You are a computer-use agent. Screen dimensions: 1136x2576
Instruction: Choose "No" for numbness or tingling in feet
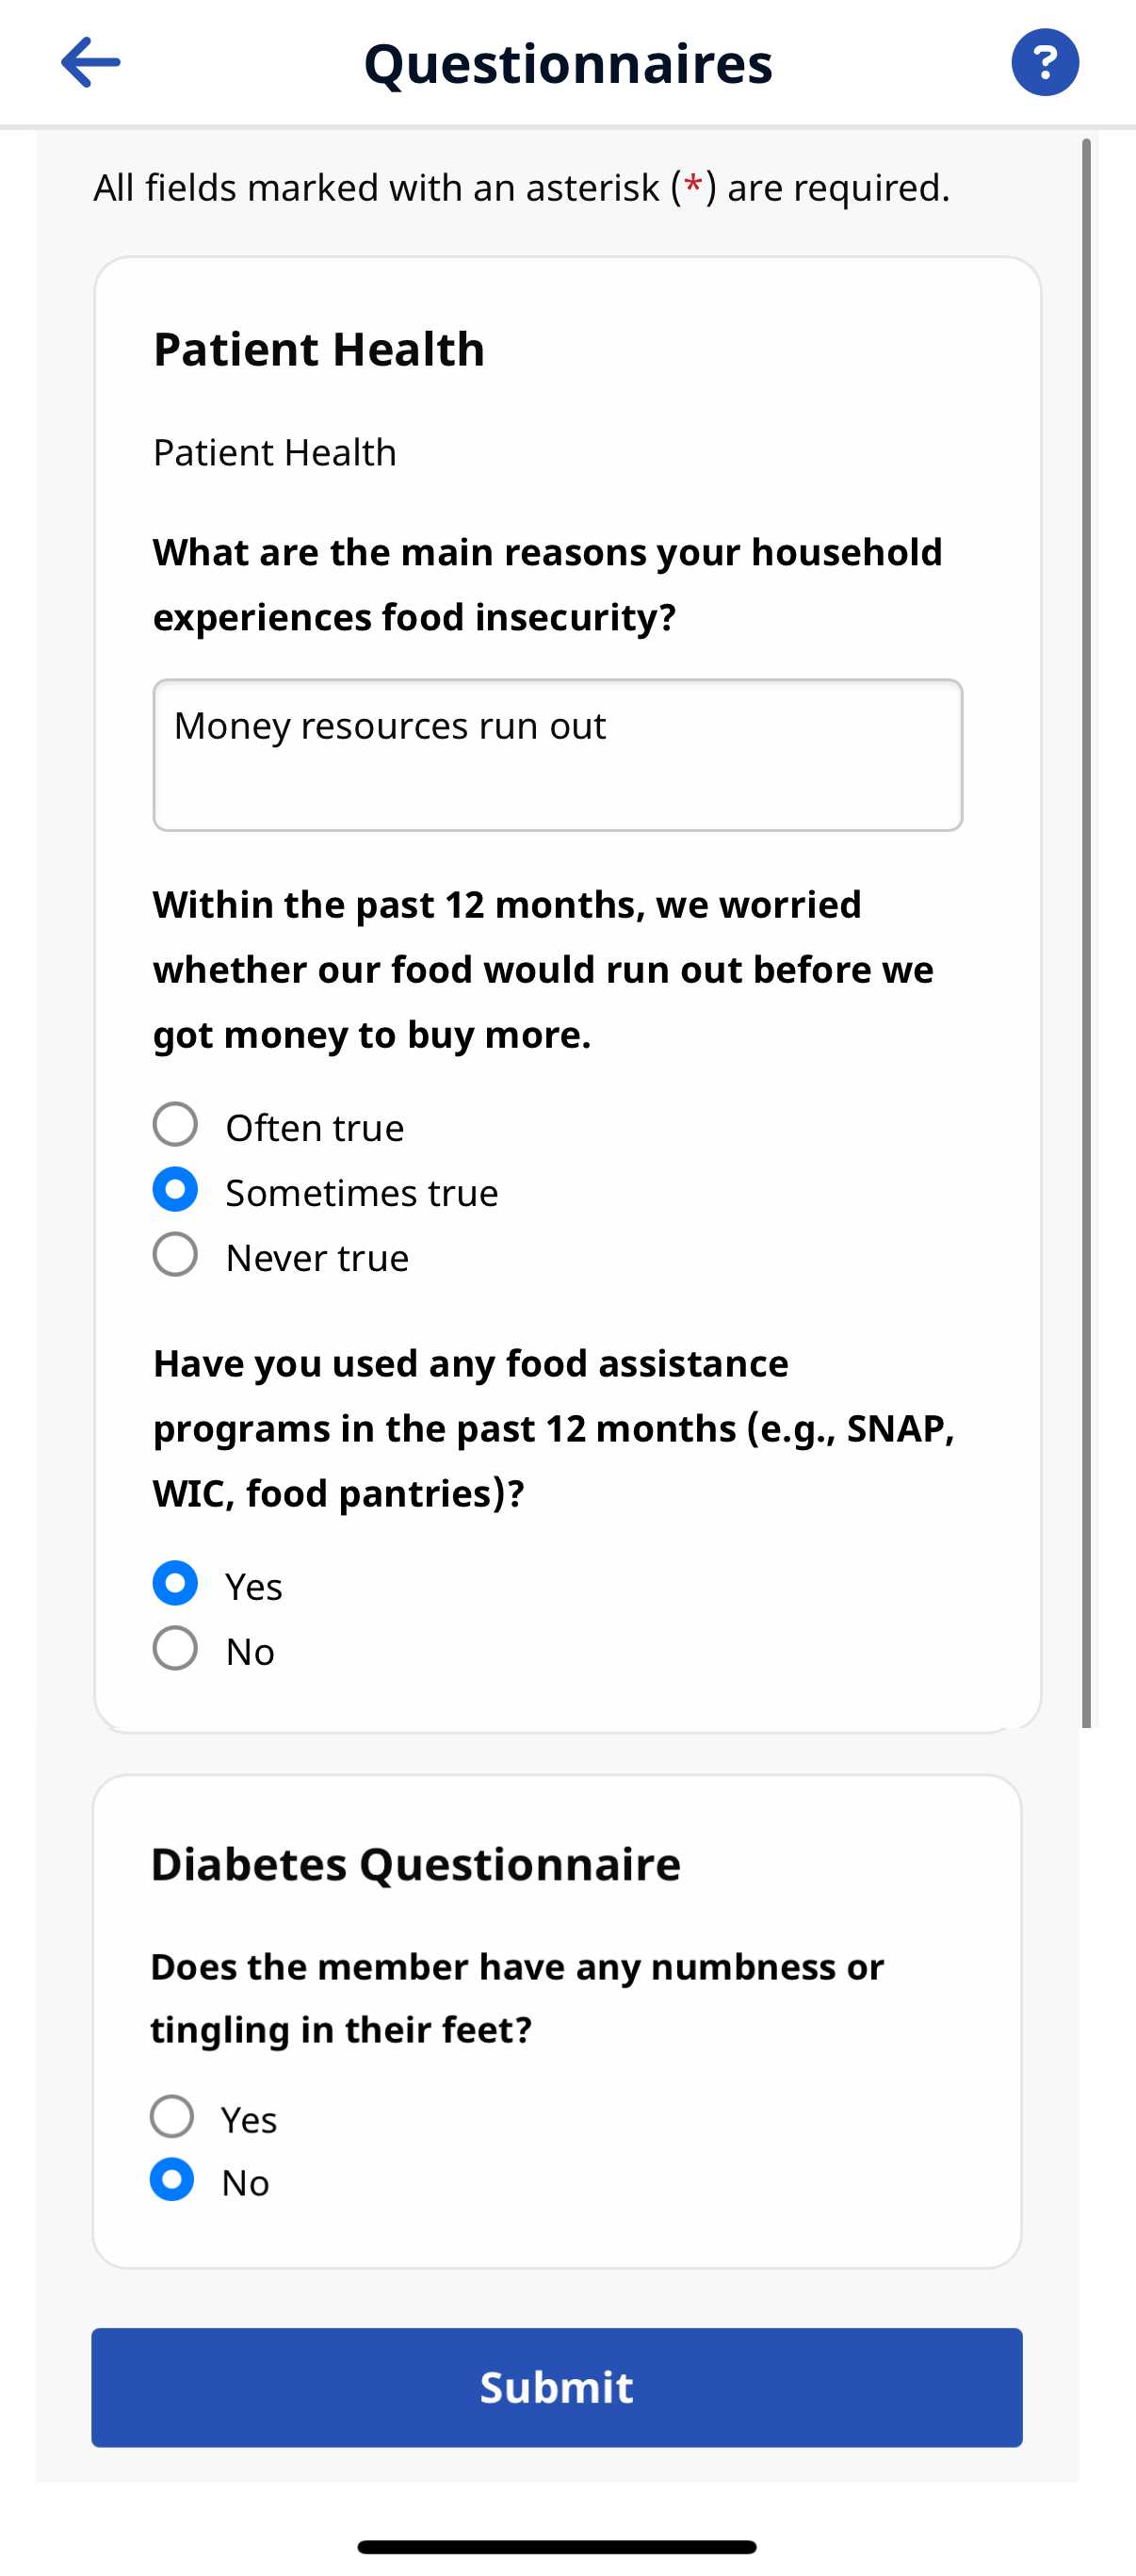(172, 2180)
